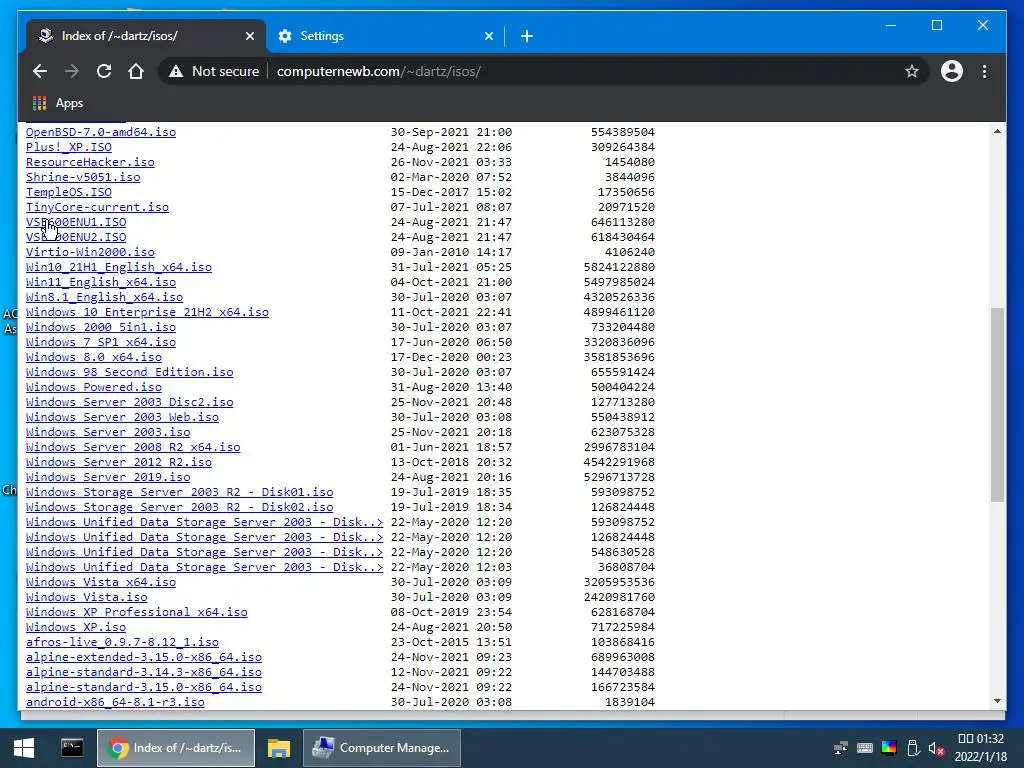Viewport: 1024px width, 768px height.
Task: Download Windows Vista x64.iso
Action: coord(101,583)
